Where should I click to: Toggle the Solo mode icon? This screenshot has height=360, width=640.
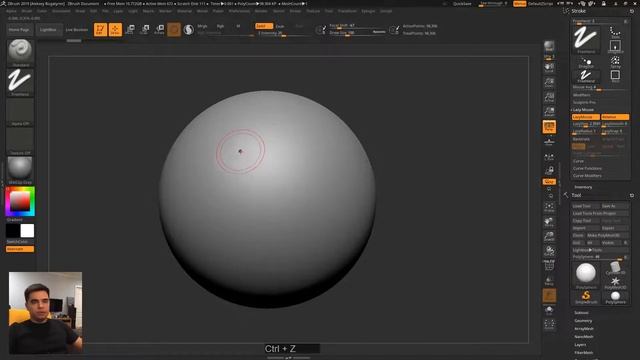coord(549,311)
